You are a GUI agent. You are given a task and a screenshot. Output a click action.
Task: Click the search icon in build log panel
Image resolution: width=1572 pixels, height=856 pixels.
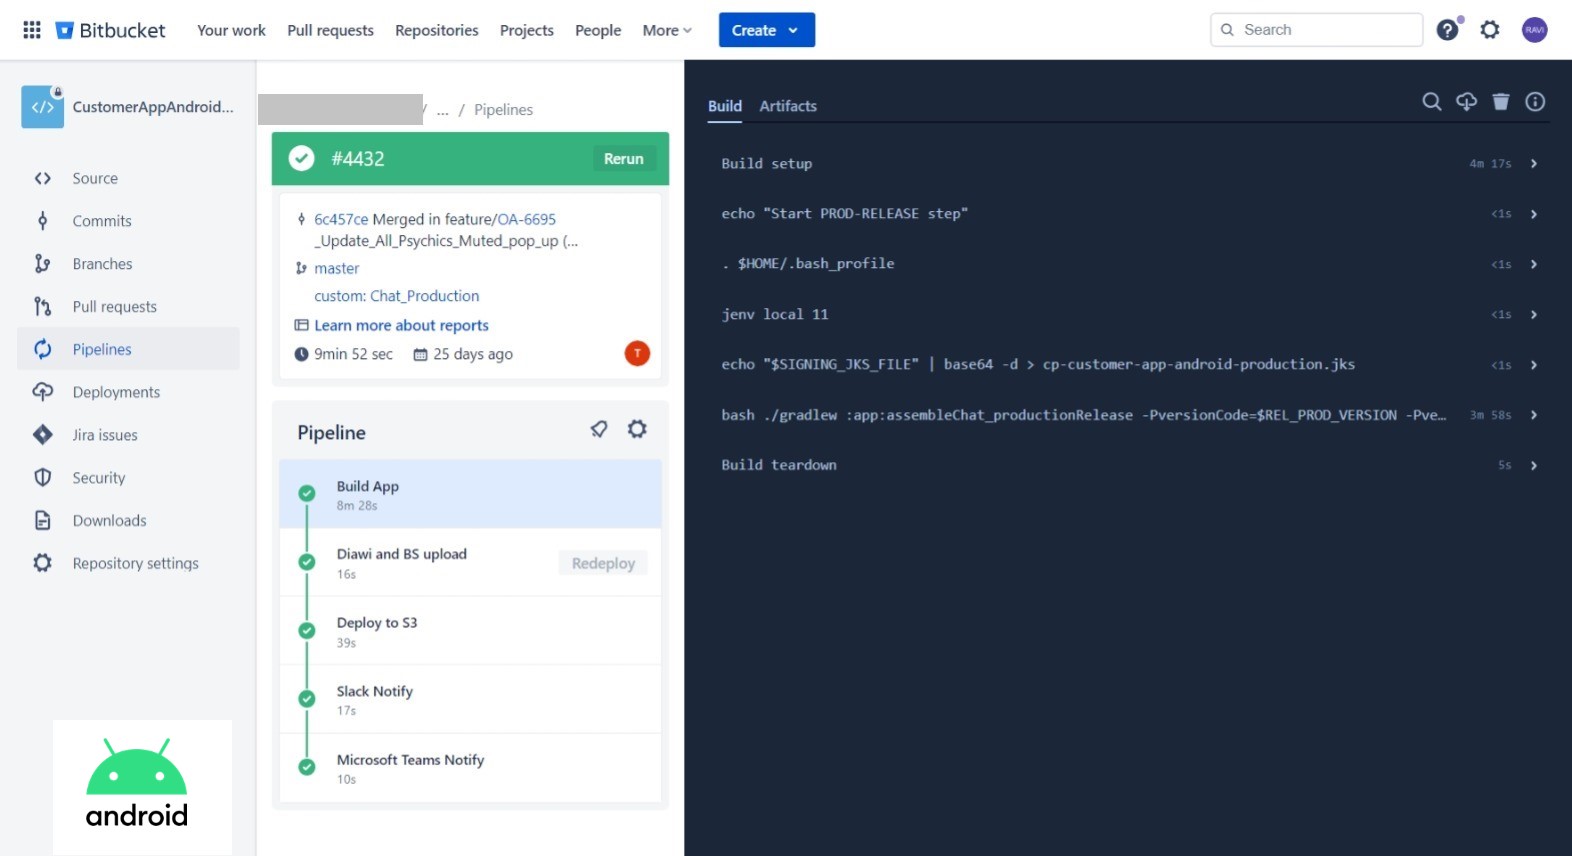pyautogui.click(x=1431, y=102)
